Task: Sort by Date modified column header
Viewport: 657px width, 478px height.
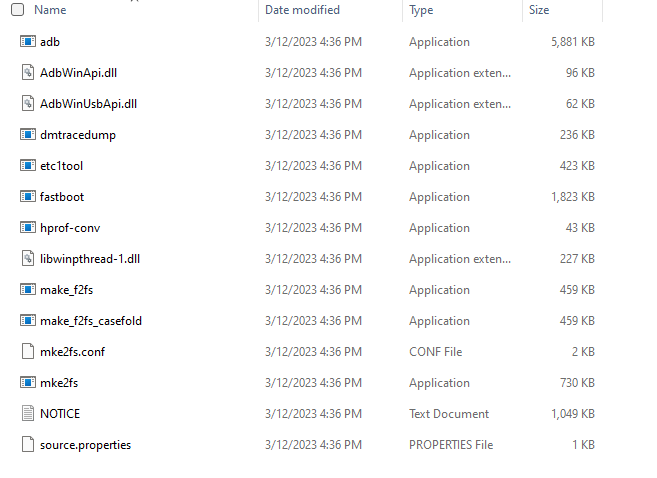Action: coord(302,10)
